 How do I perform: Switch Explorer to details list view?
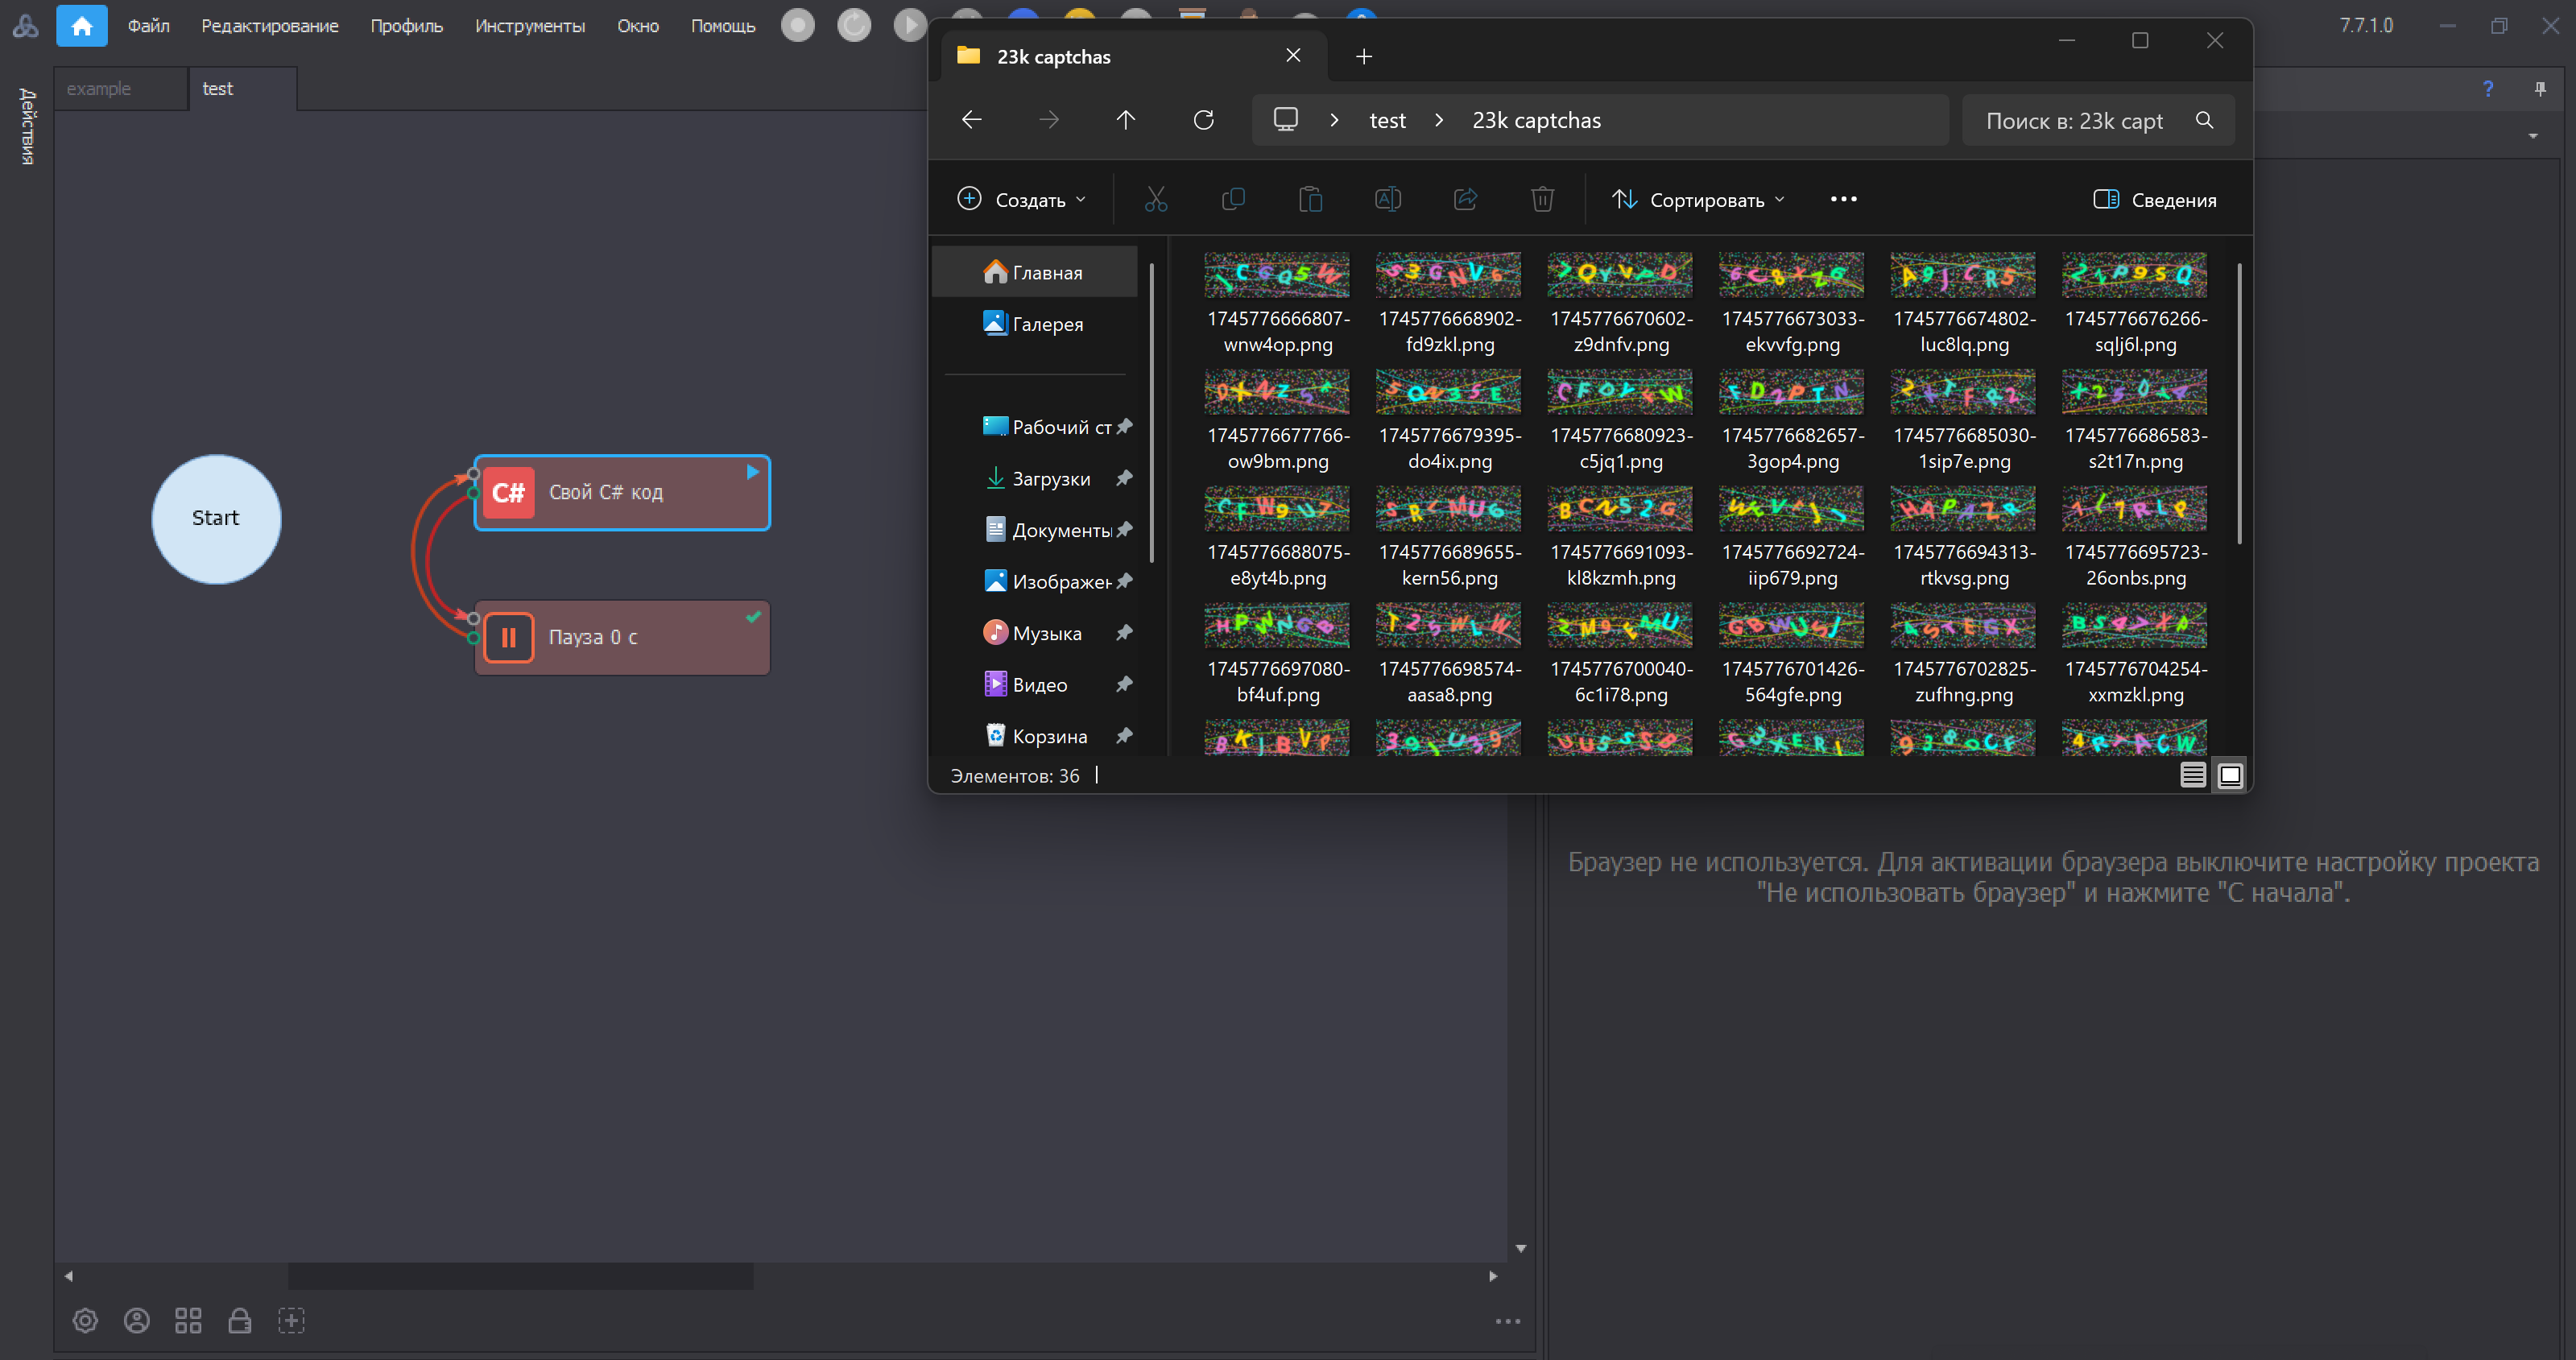click(x=2192, y=776)
